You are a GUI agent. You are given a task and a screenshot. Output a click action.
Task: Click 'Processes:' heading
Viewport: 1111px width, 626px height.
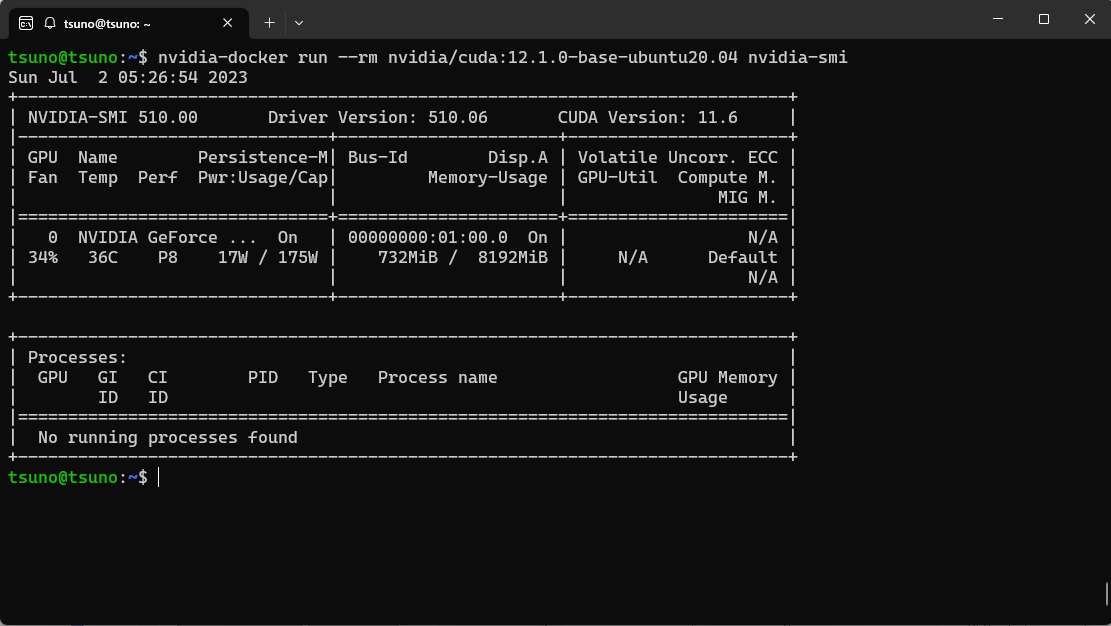[x=77, y=357]
